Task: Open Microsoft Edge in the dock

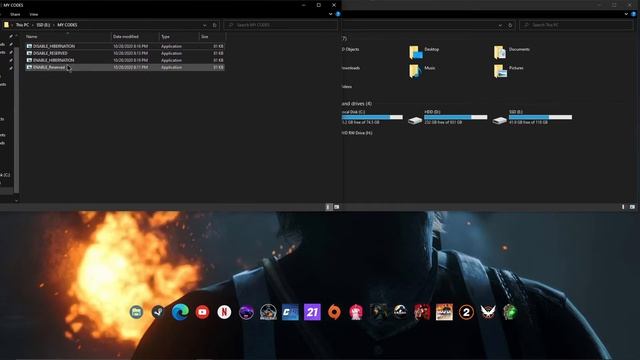Action: tap(180, 312)
